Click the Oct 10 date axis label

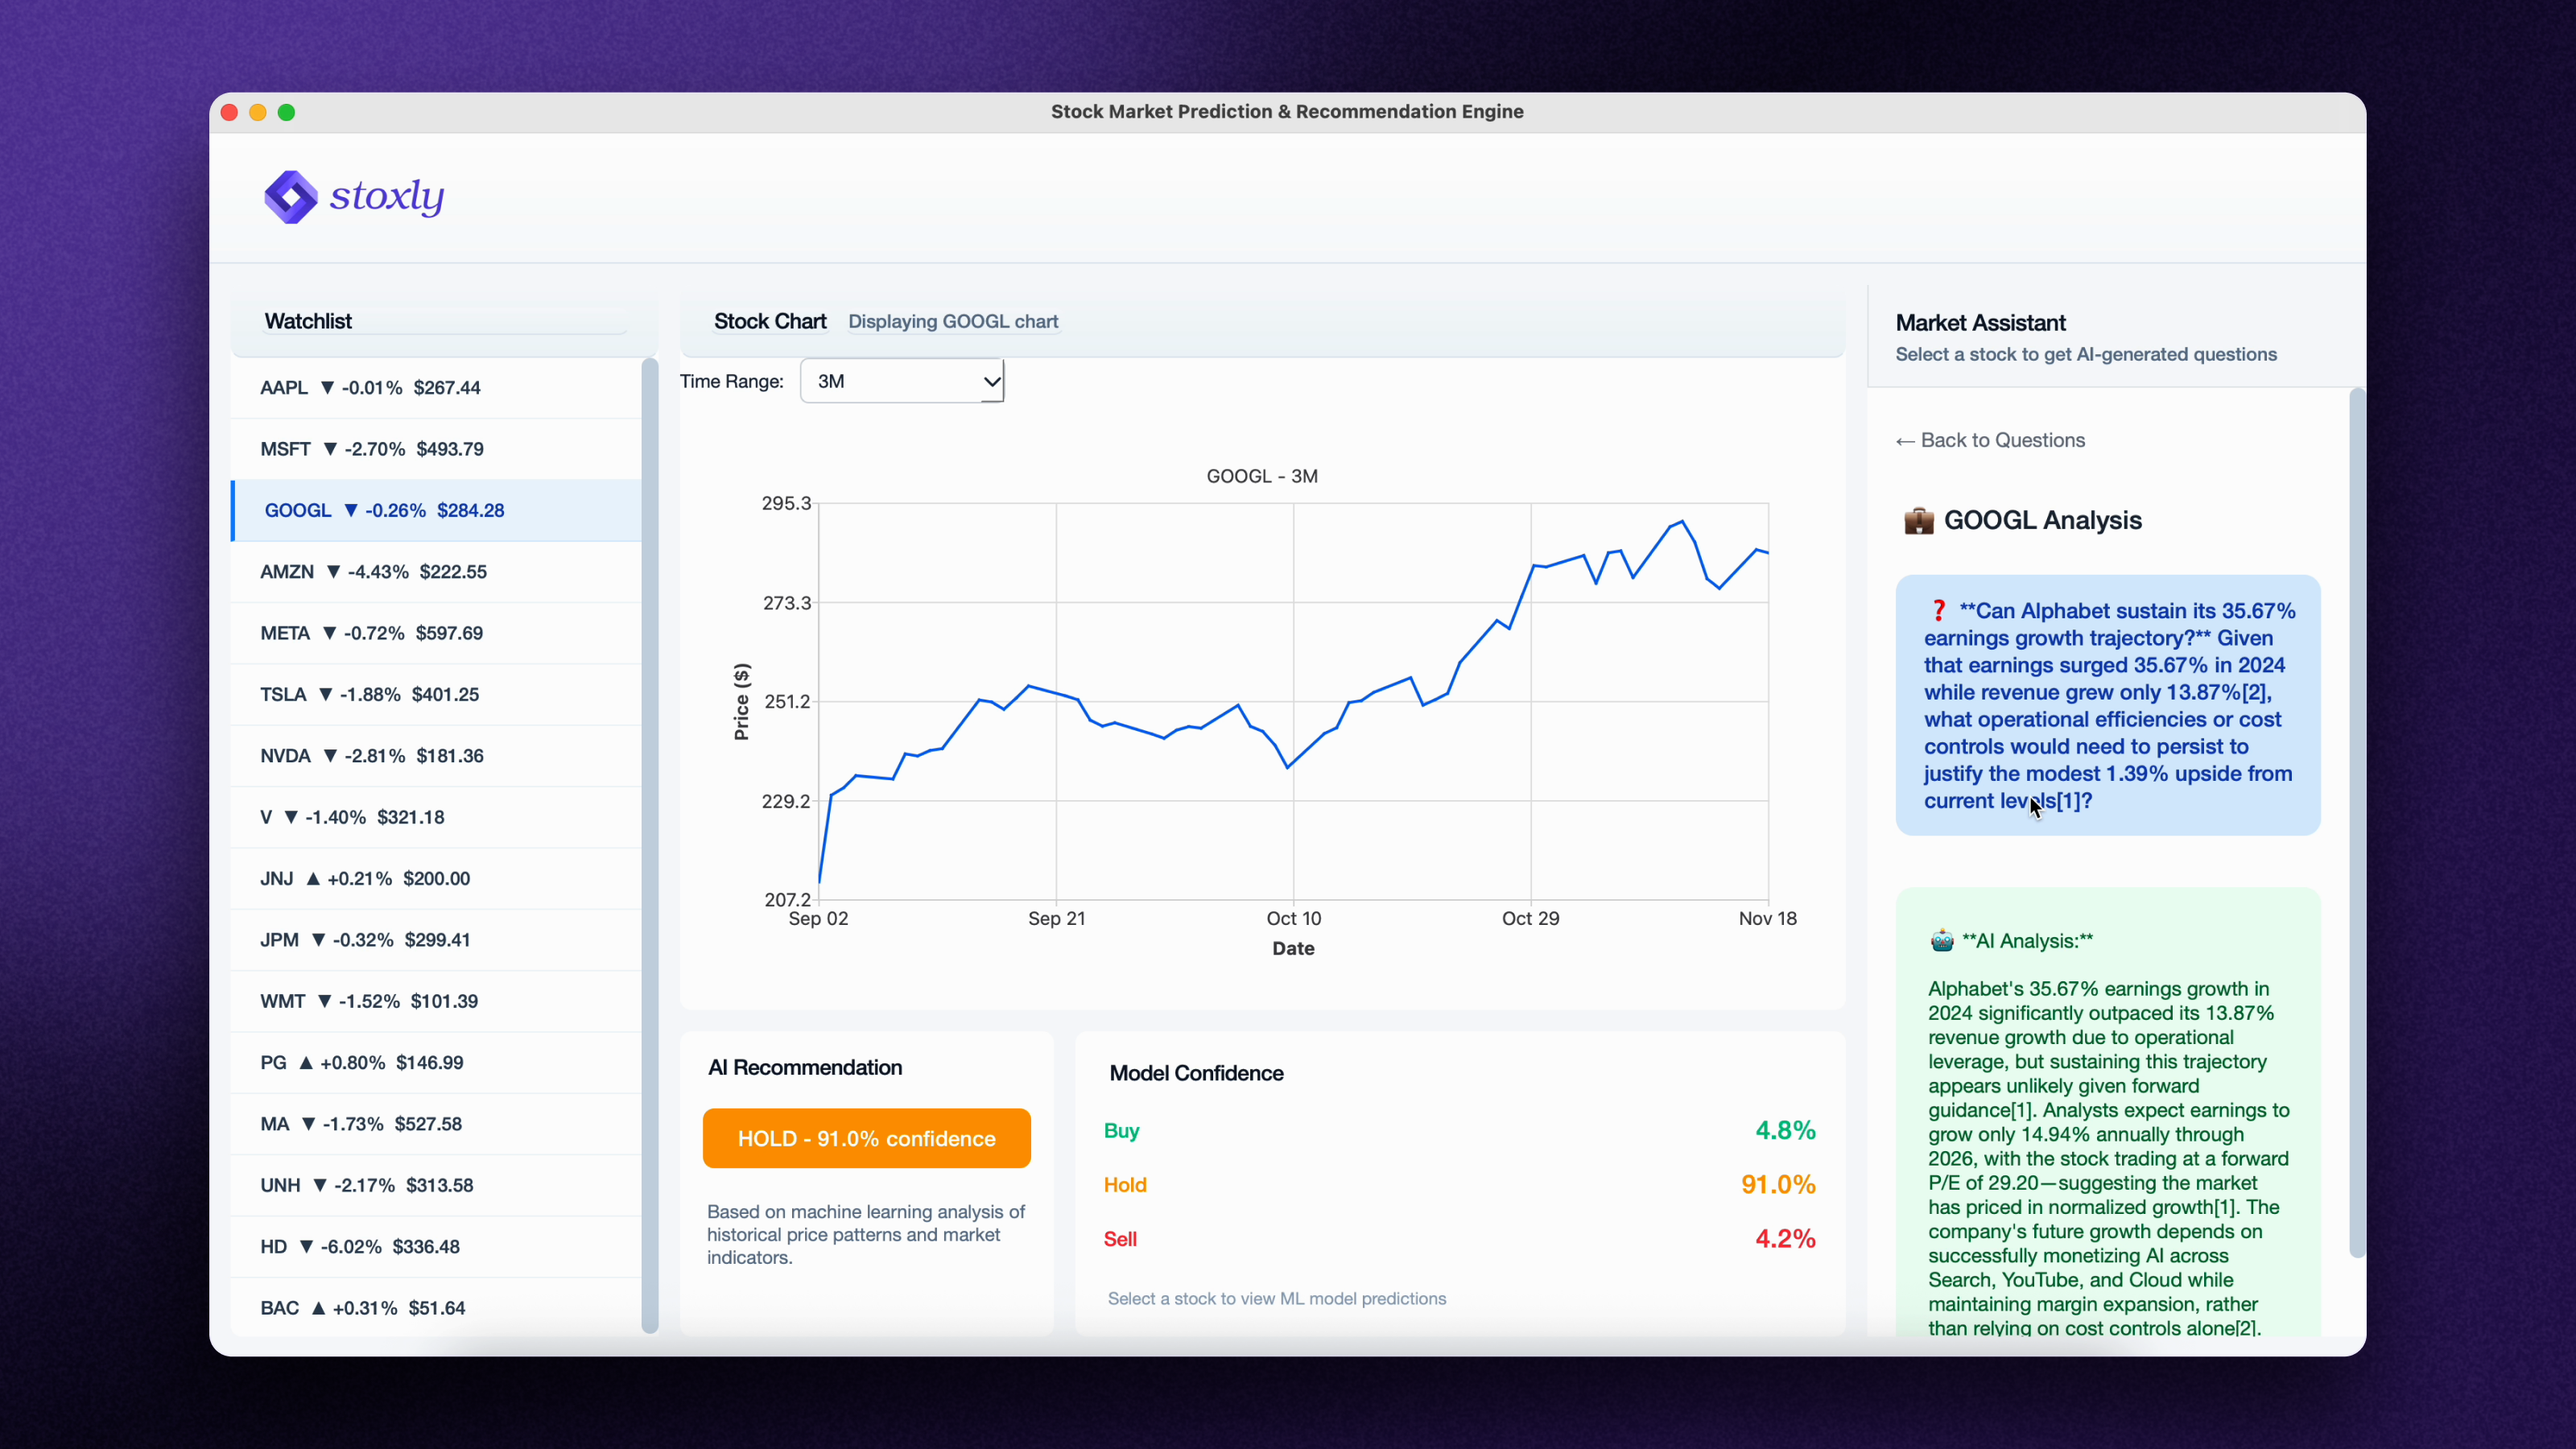tap(1293, 918)
